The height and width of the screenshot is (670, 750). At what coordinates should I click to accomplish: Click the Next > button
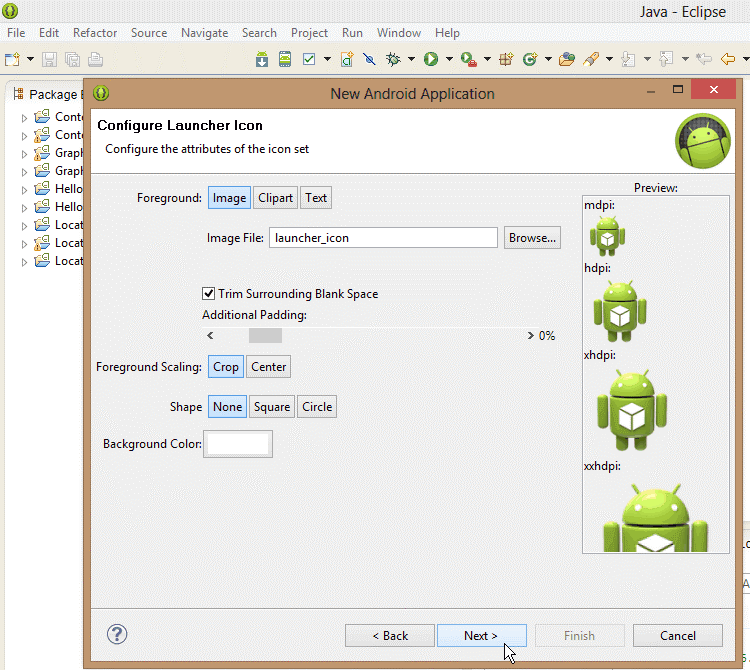click(481, 635)
